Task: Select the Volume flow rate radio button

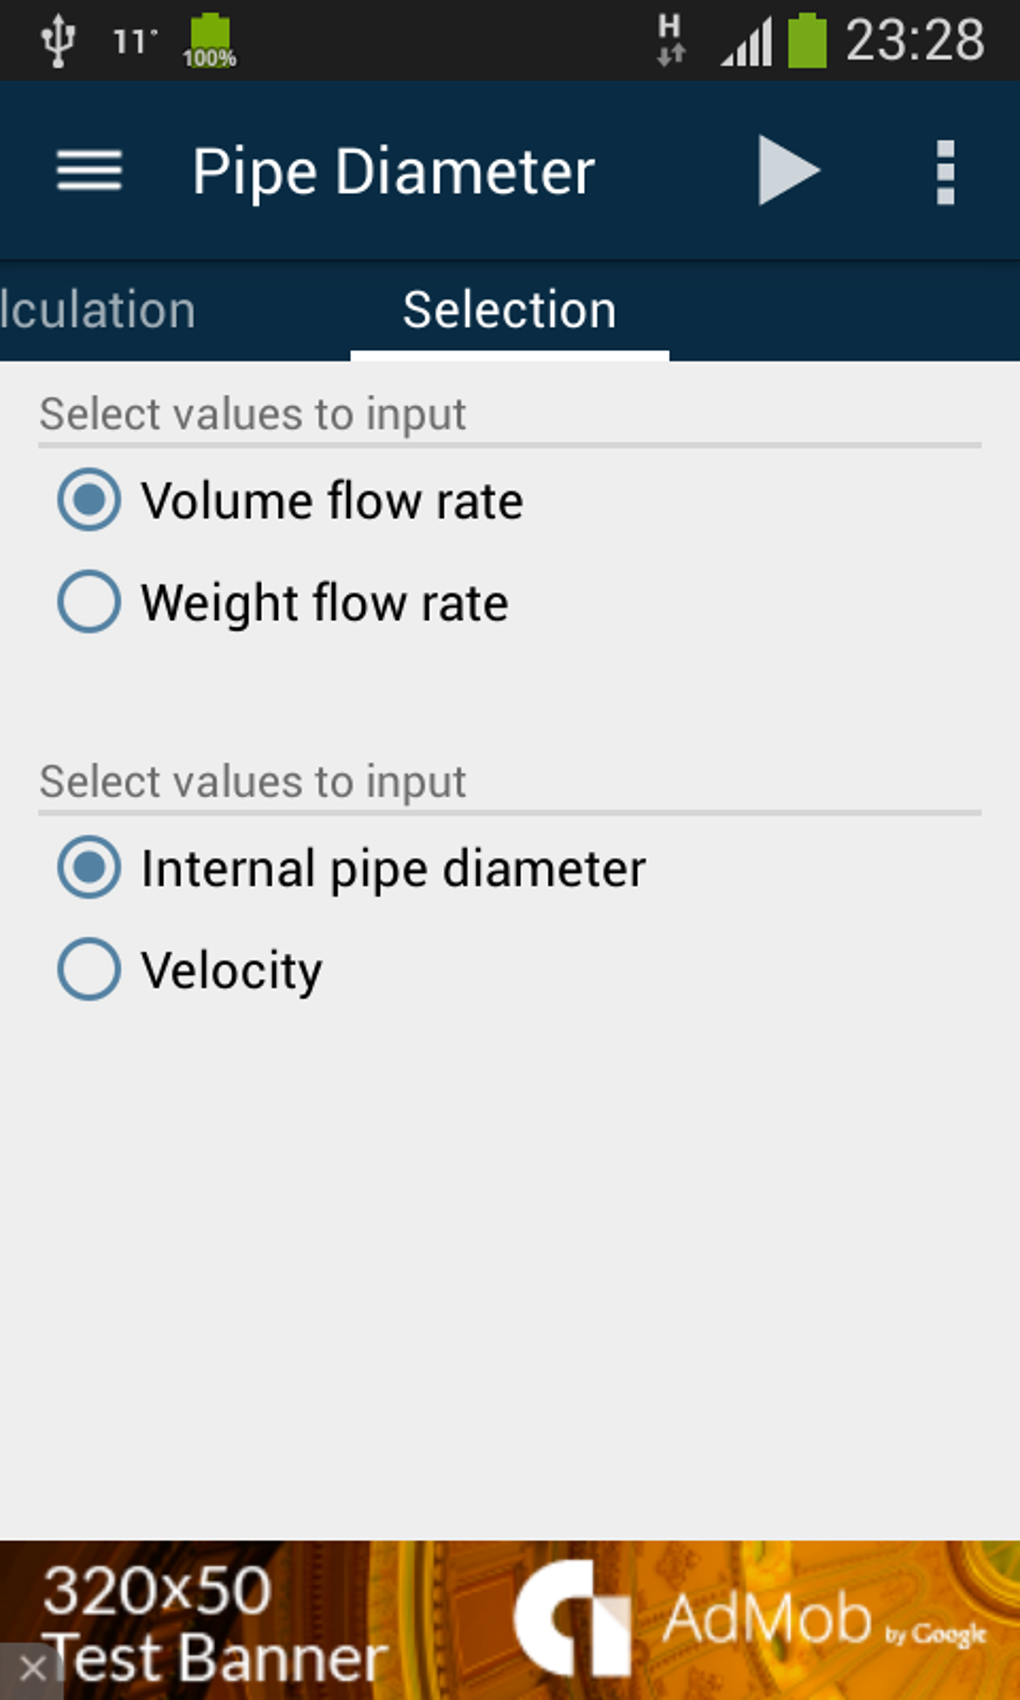Action: pos(89,500)
